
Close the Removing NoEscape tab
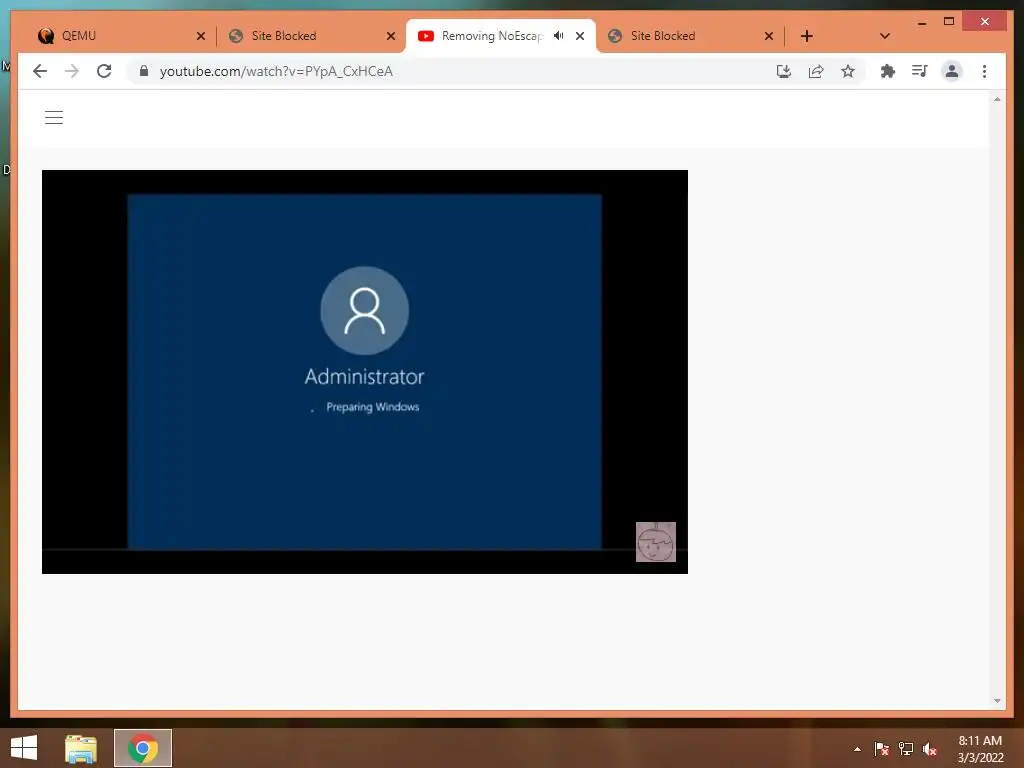(580, 36)
